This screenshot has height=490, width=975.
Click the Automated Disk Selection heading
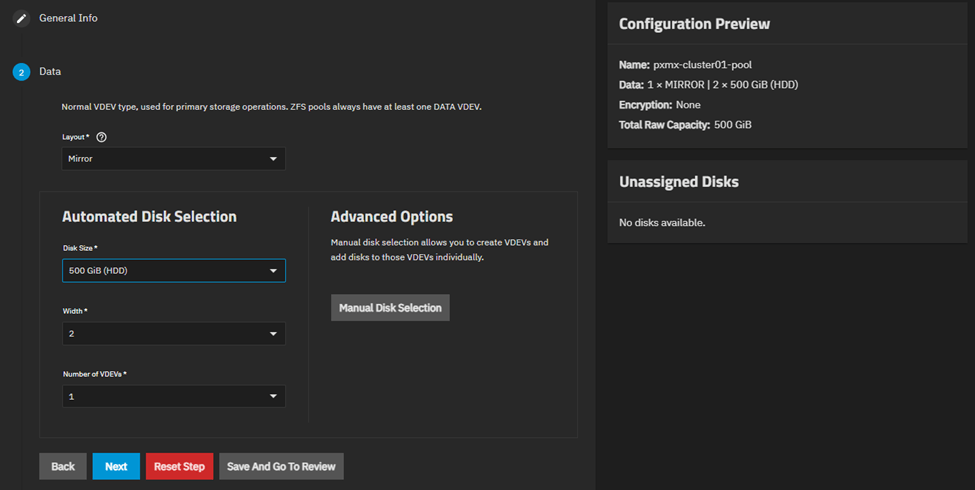point(149,217)
